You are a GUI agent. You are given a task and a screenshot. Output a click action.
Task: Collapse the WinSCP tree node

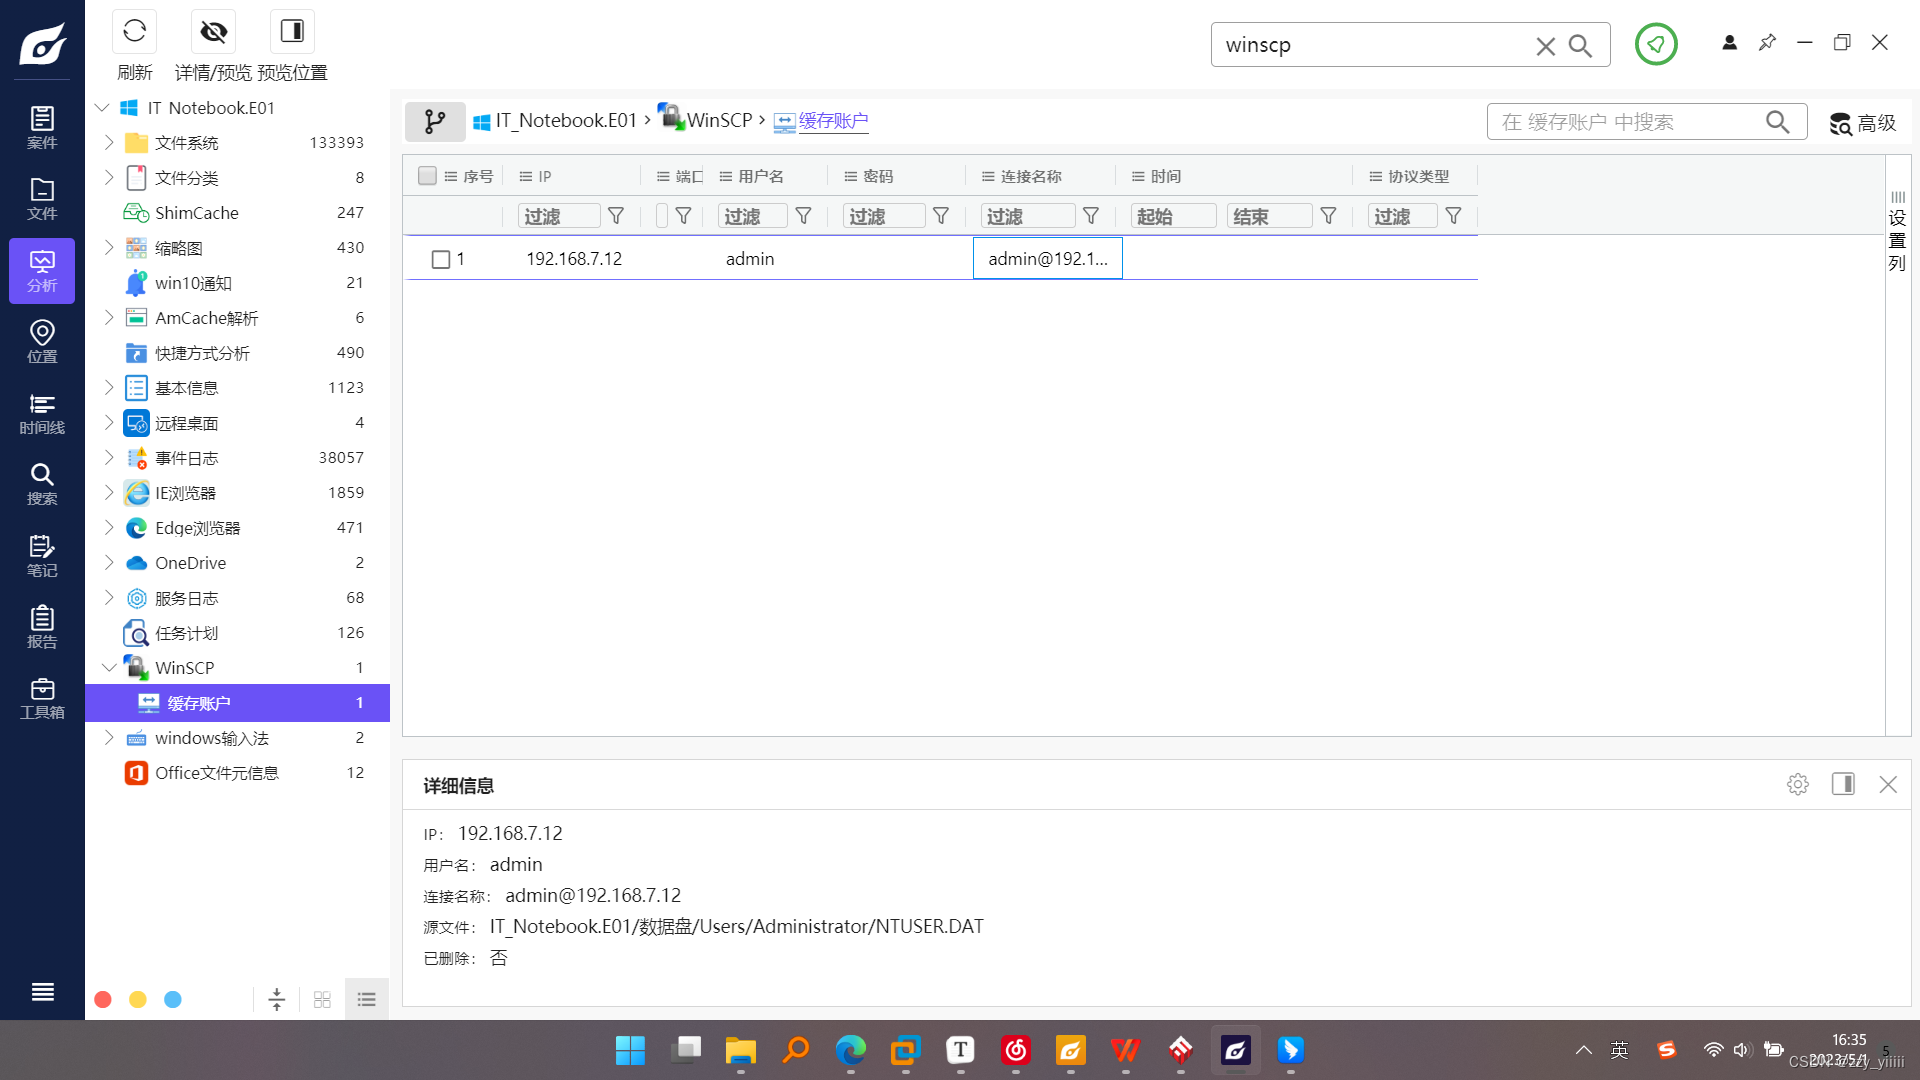(110, 667)
